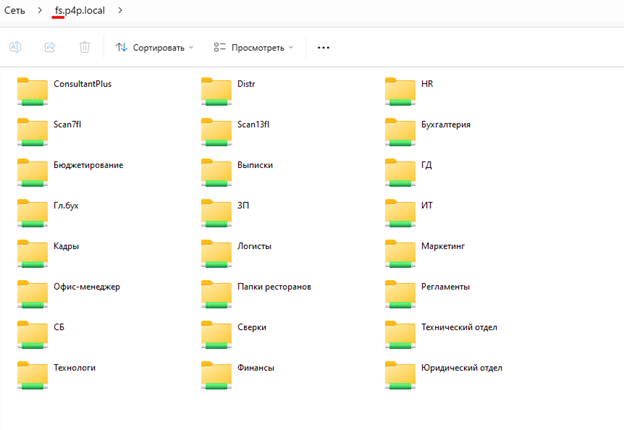Expand the chevron after fs.p4p.local
The image size is (624, 430).
[121, 10]
